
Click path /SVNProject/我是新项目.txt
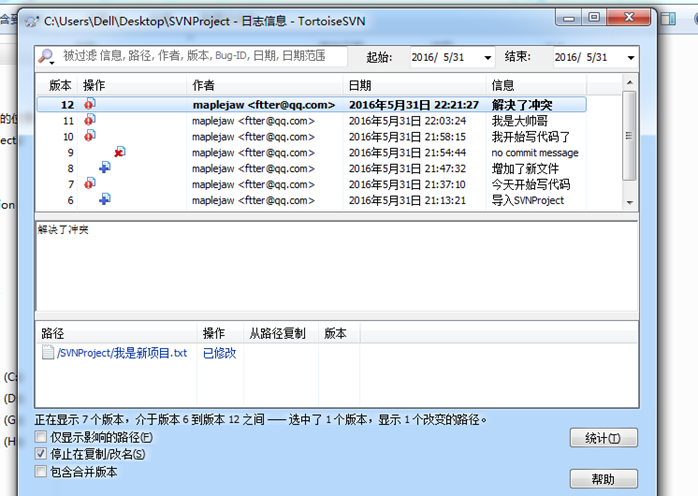coord(122,353)
